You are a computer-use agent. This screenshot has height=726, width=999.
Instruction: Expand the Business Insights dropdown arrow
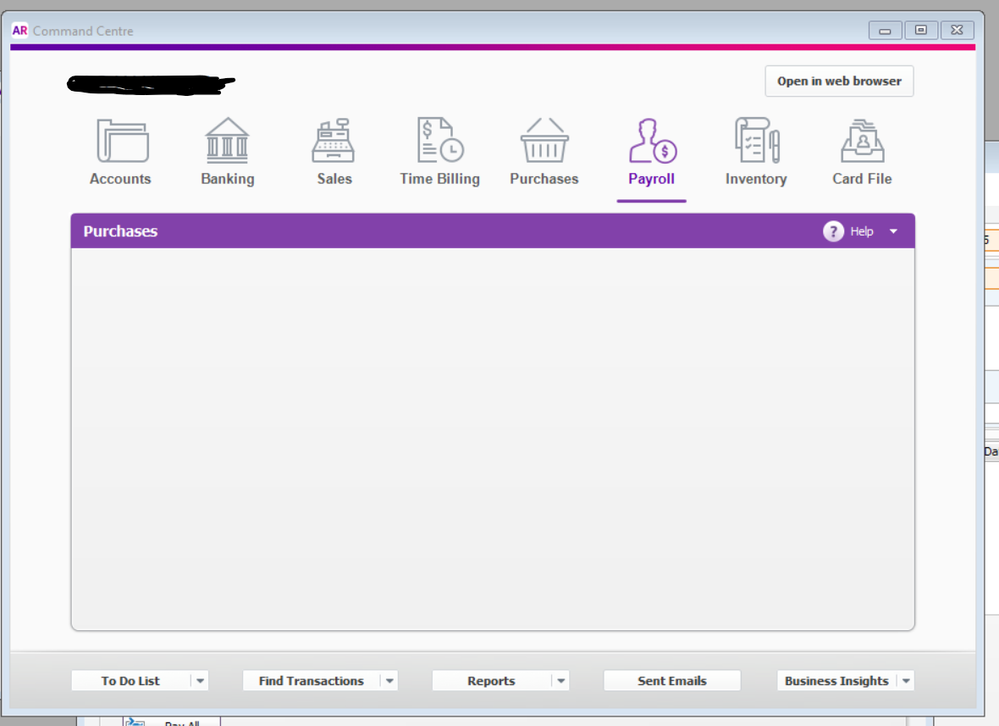[906, 681]
